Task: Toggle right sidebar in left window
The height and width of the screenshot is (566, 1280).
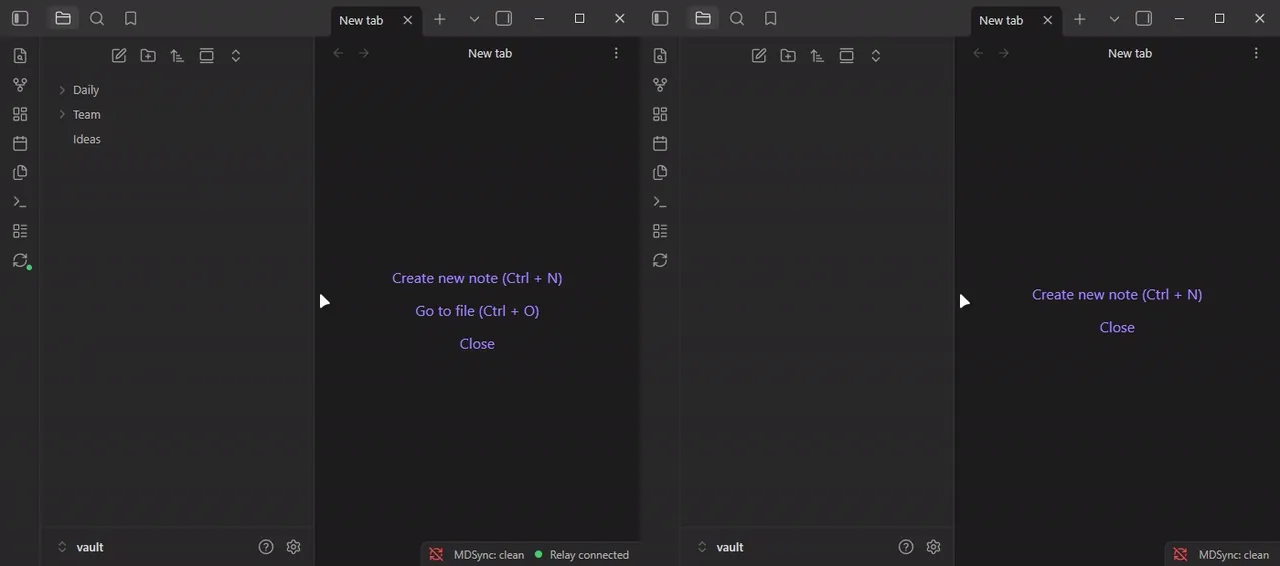Action: click(x=504, y=18)
